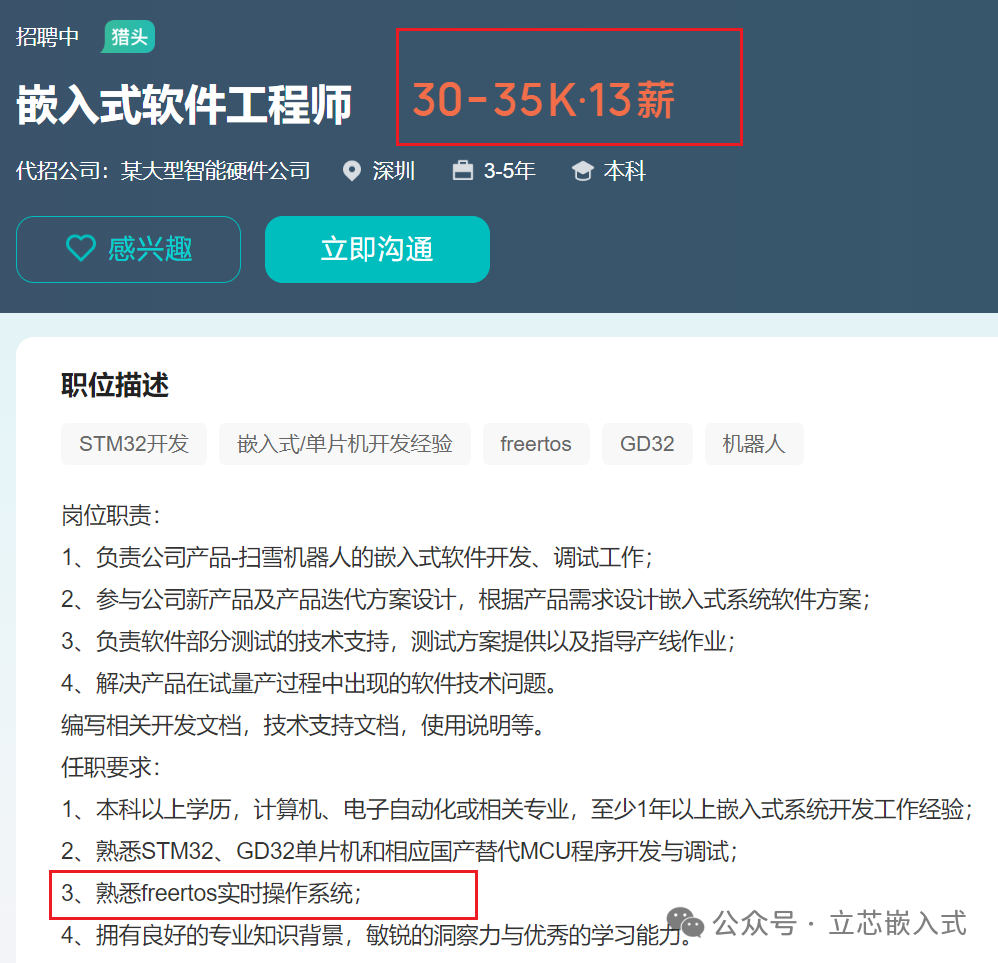Click the graduation cap icon near 本科

[x=582, y=171]
